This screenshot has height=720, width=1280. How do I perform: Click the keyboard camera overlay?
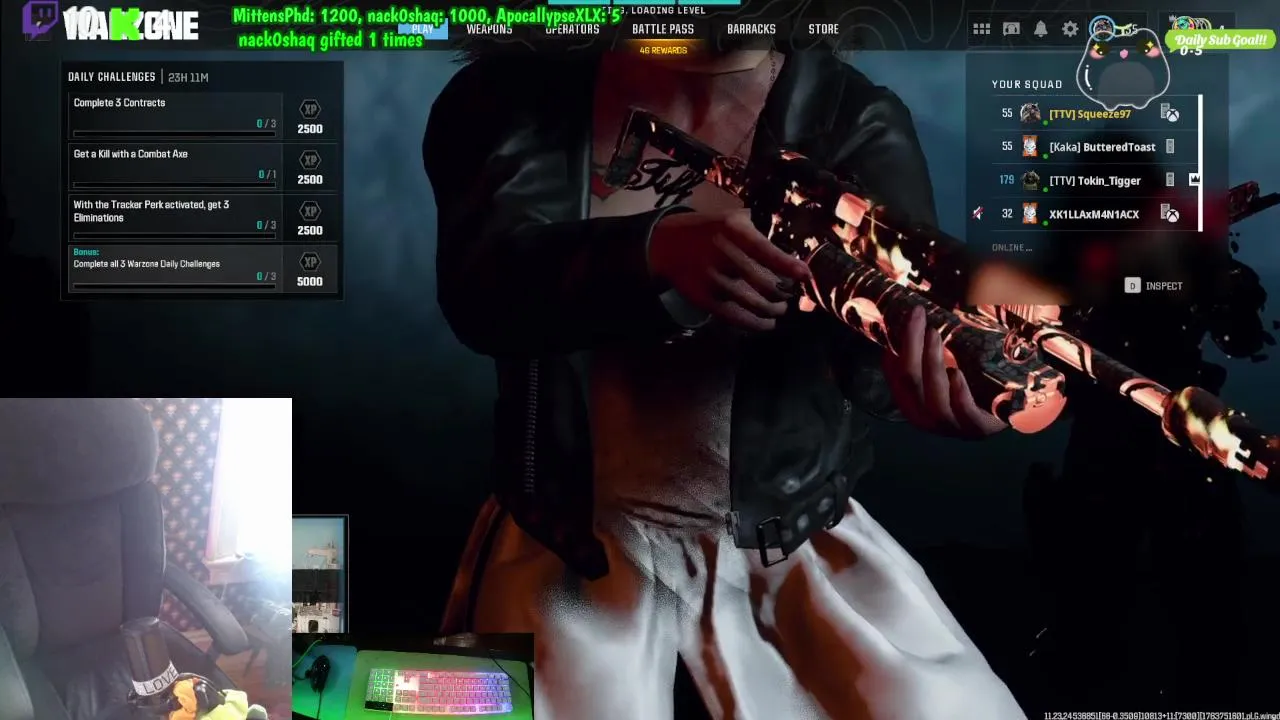(x=413, y=677)
